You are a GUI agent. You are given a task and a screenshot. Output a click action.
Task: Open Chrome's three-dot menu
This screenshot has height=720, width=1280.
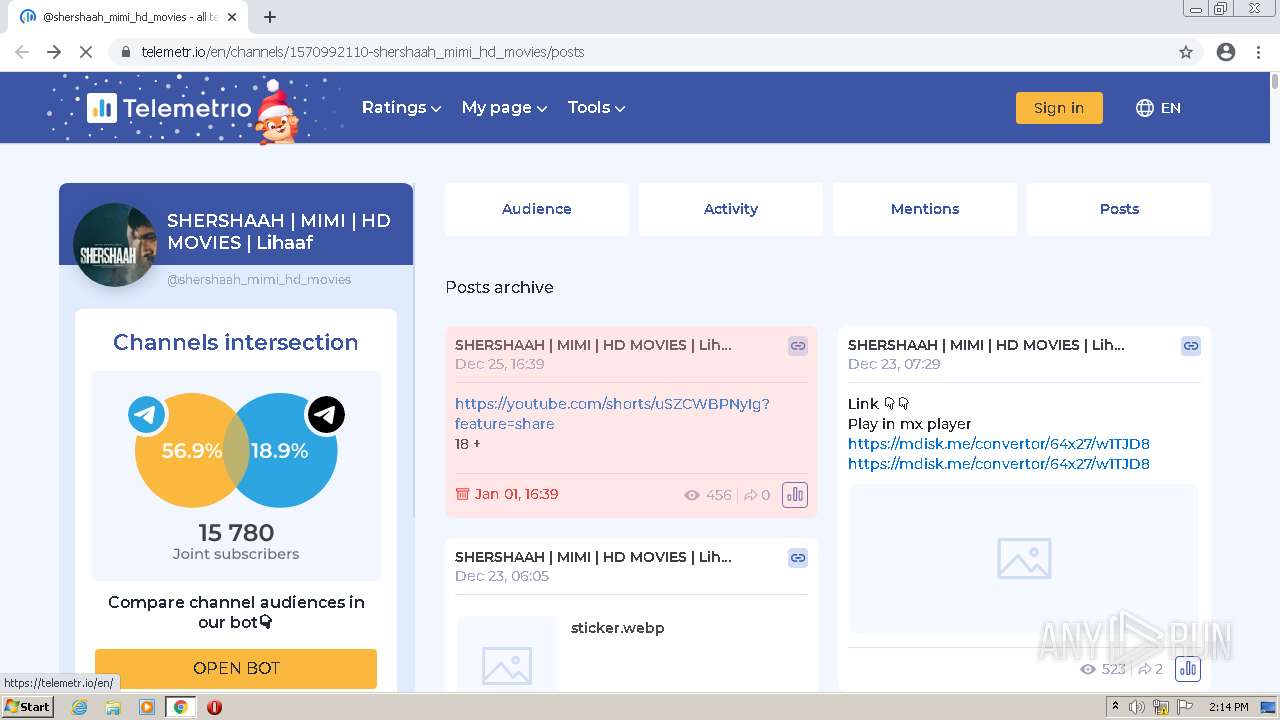click(x=1258, y=52)
